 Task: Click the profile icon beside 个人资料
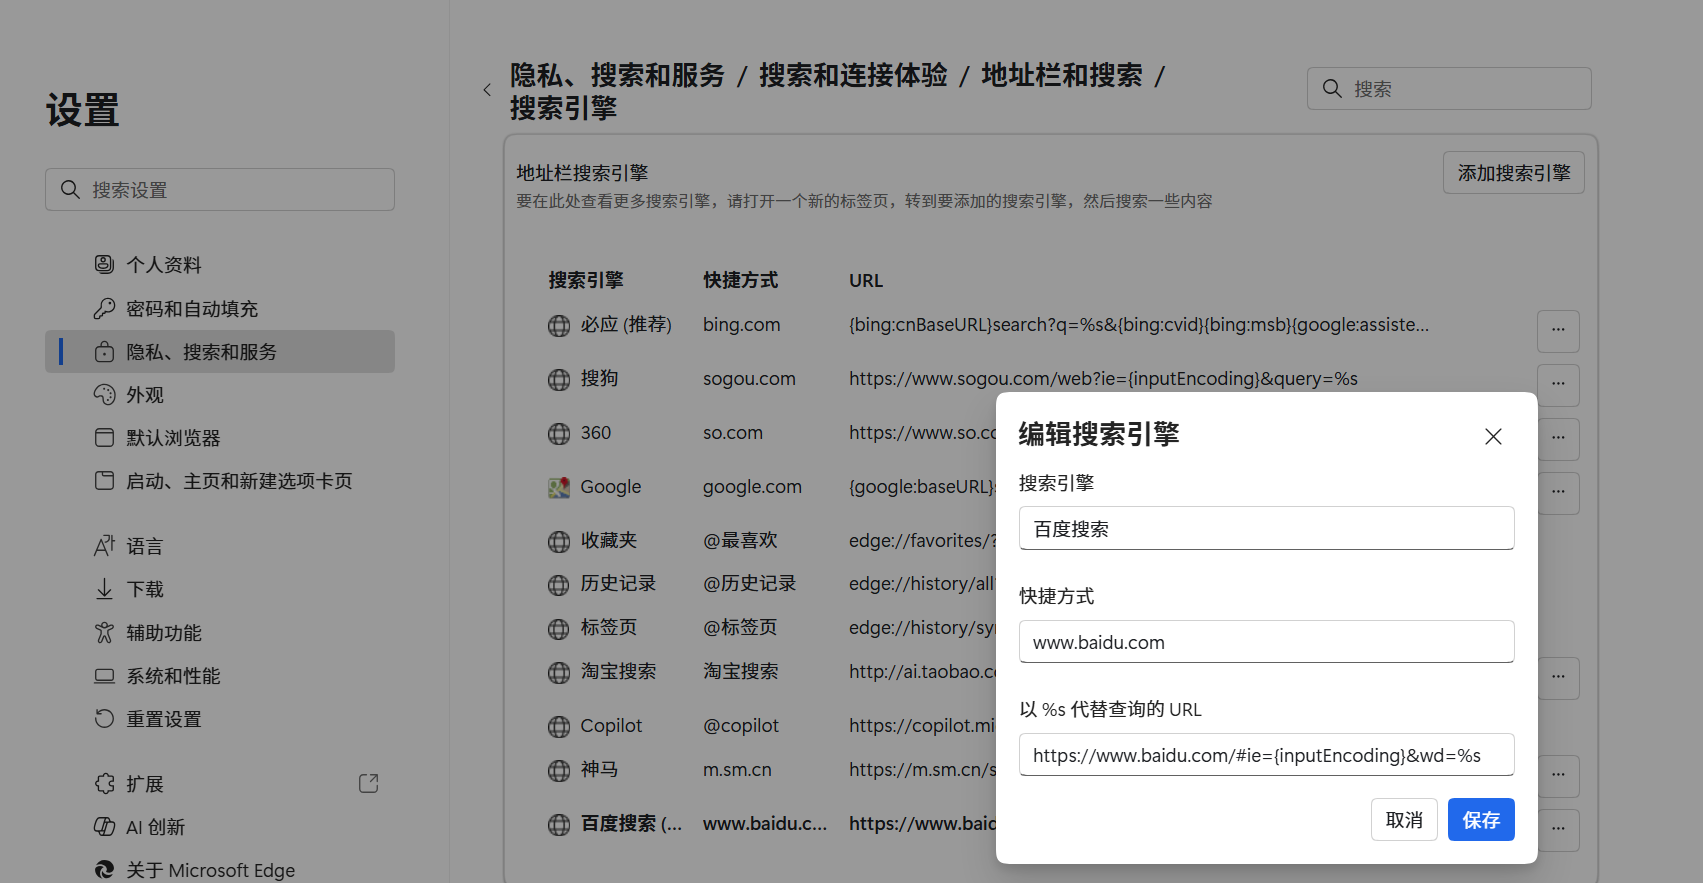[104, 264]
